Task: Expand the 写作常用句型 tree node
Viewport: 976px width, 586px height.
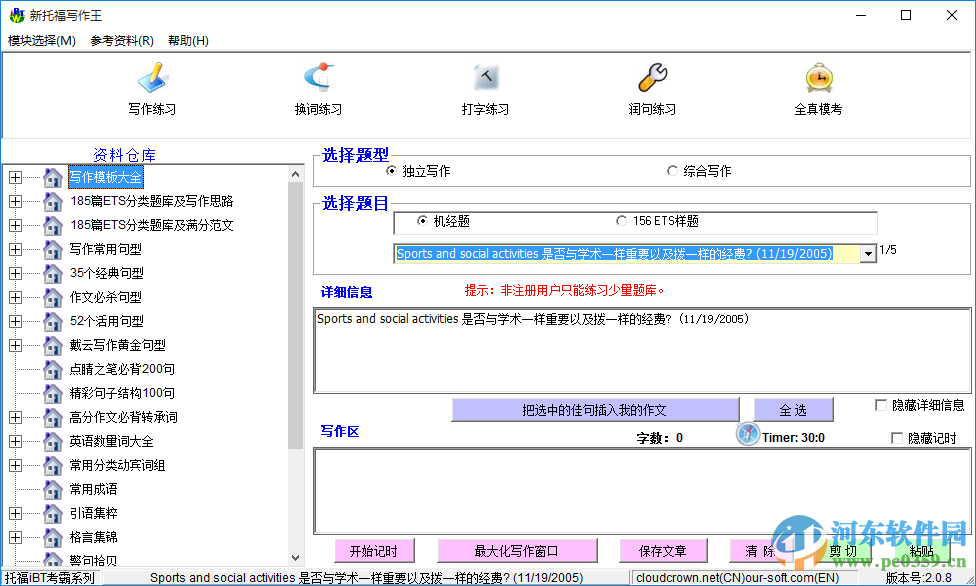Action: click(x=13, y=249)
